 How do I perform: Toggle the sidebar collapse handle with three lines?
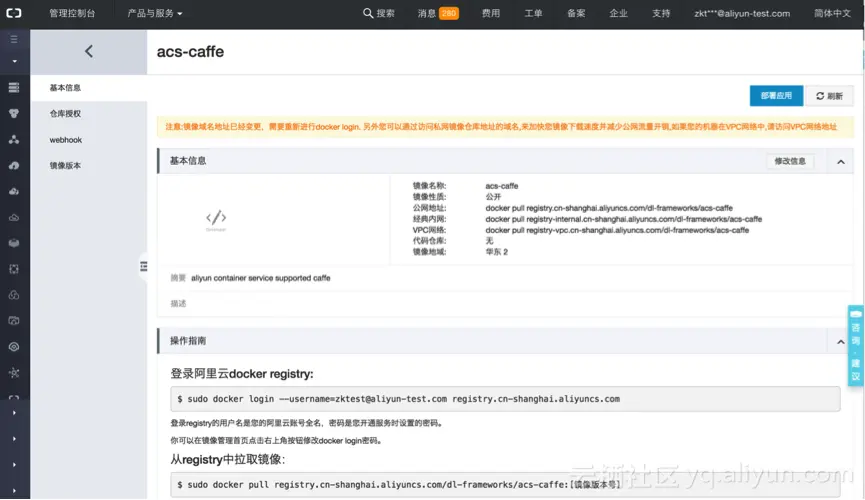point(143,267)
